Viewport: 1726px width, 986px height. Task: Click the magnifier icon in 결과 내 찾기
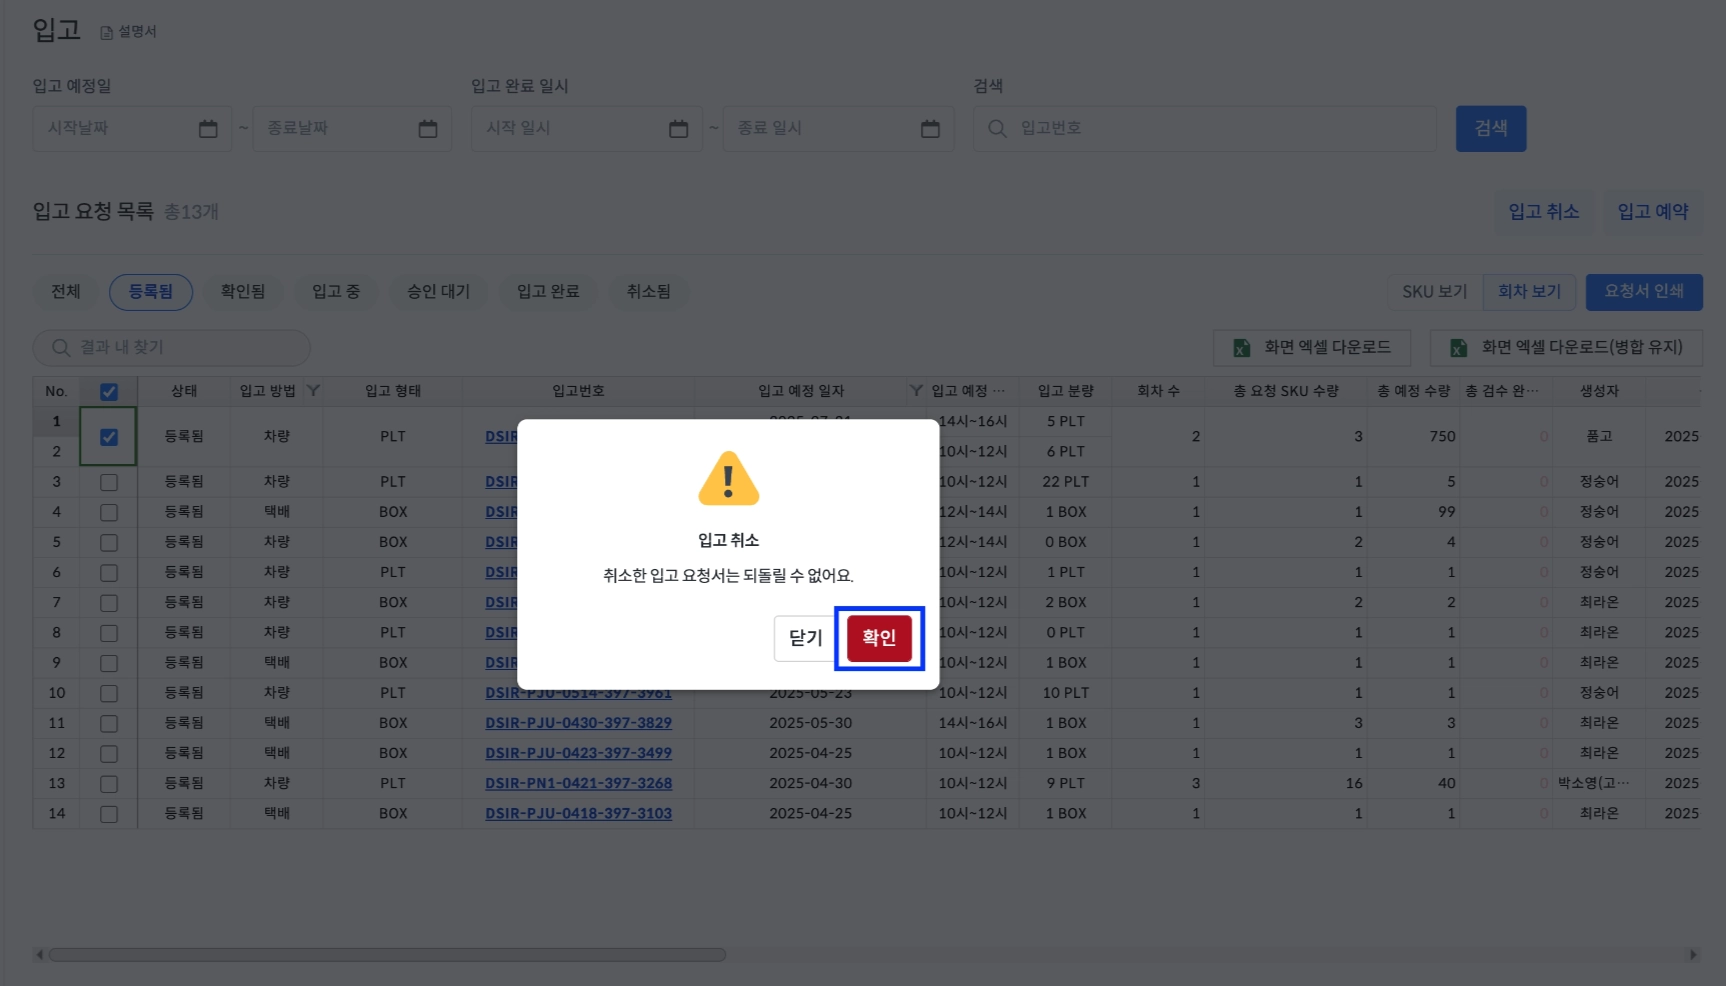[x=61, y=348]
